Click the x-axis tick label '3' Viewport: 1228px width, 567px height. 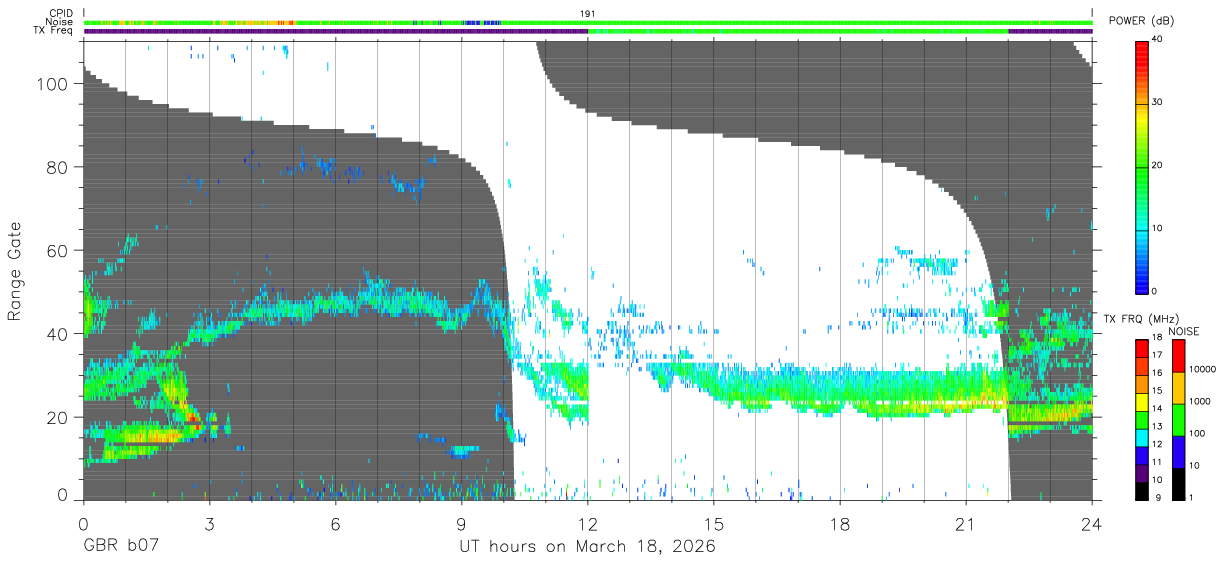(209, 524)
